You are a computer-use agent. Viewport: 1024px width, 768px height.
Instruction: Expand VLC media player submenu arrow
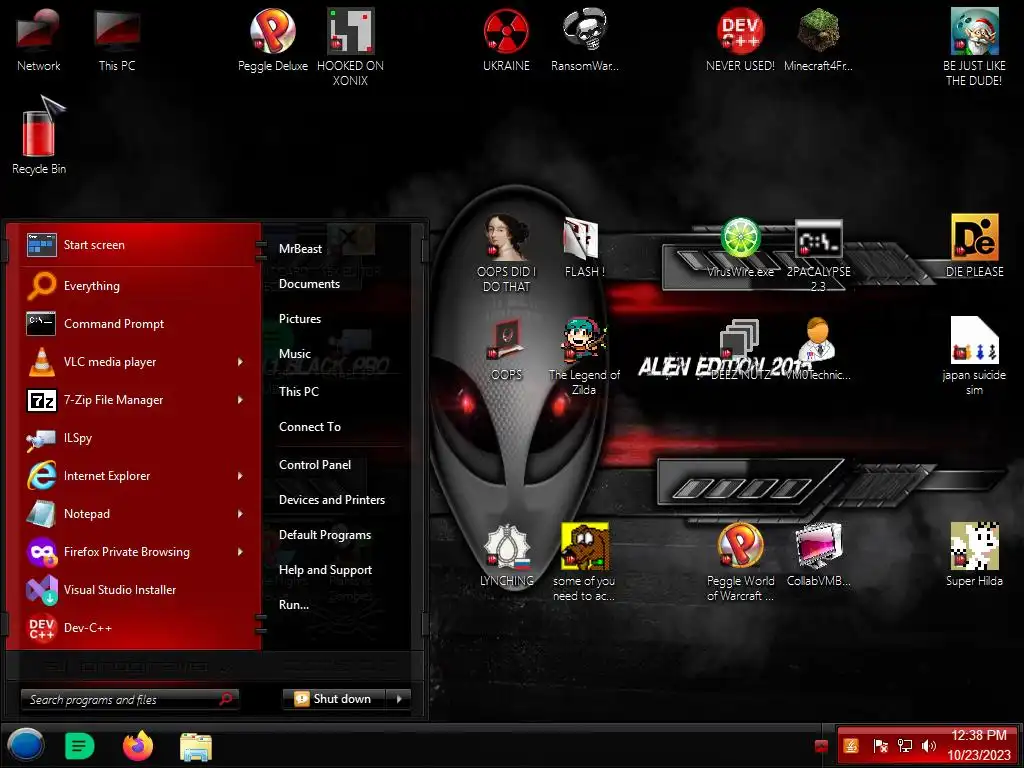(x=240, y=362)
